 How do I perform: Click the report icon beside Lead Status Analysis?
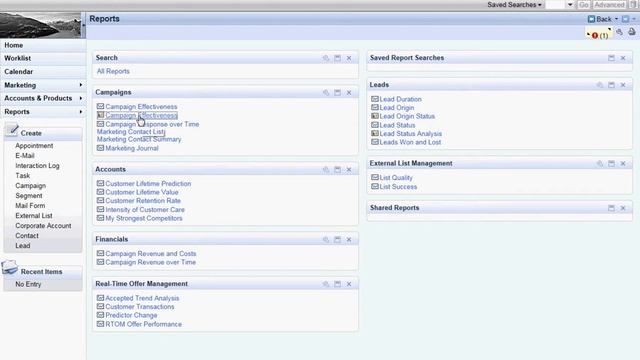tap(375, 133)
